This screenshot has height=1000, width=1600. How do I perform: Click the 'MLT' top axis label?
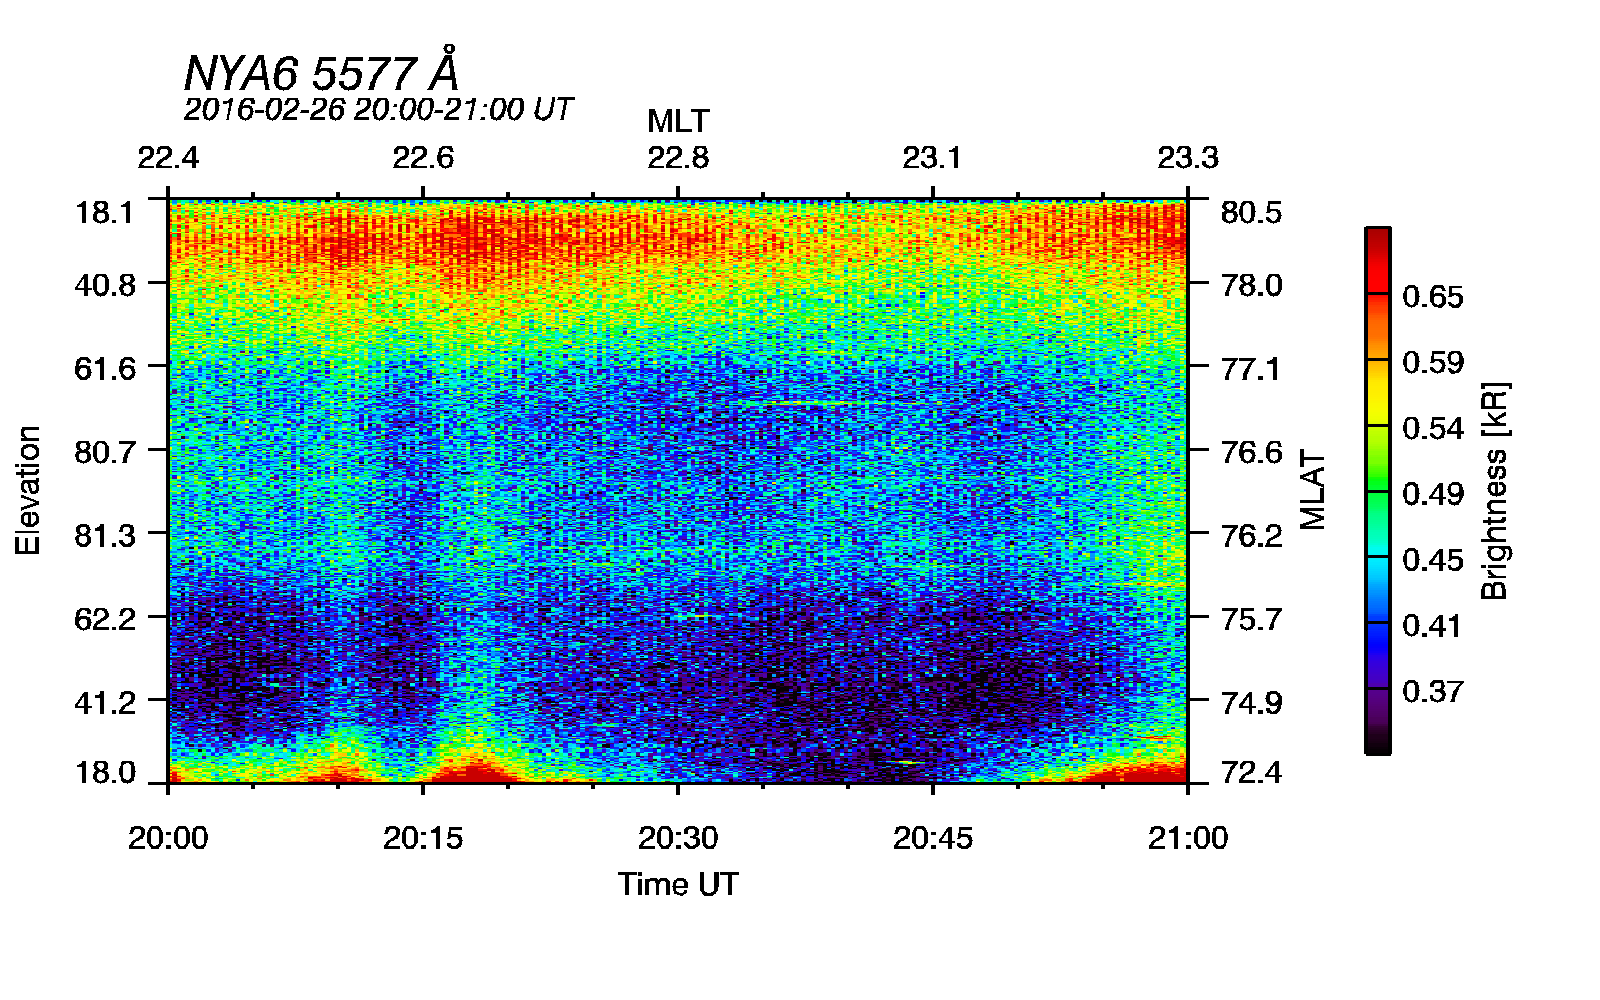pos(678,122)
